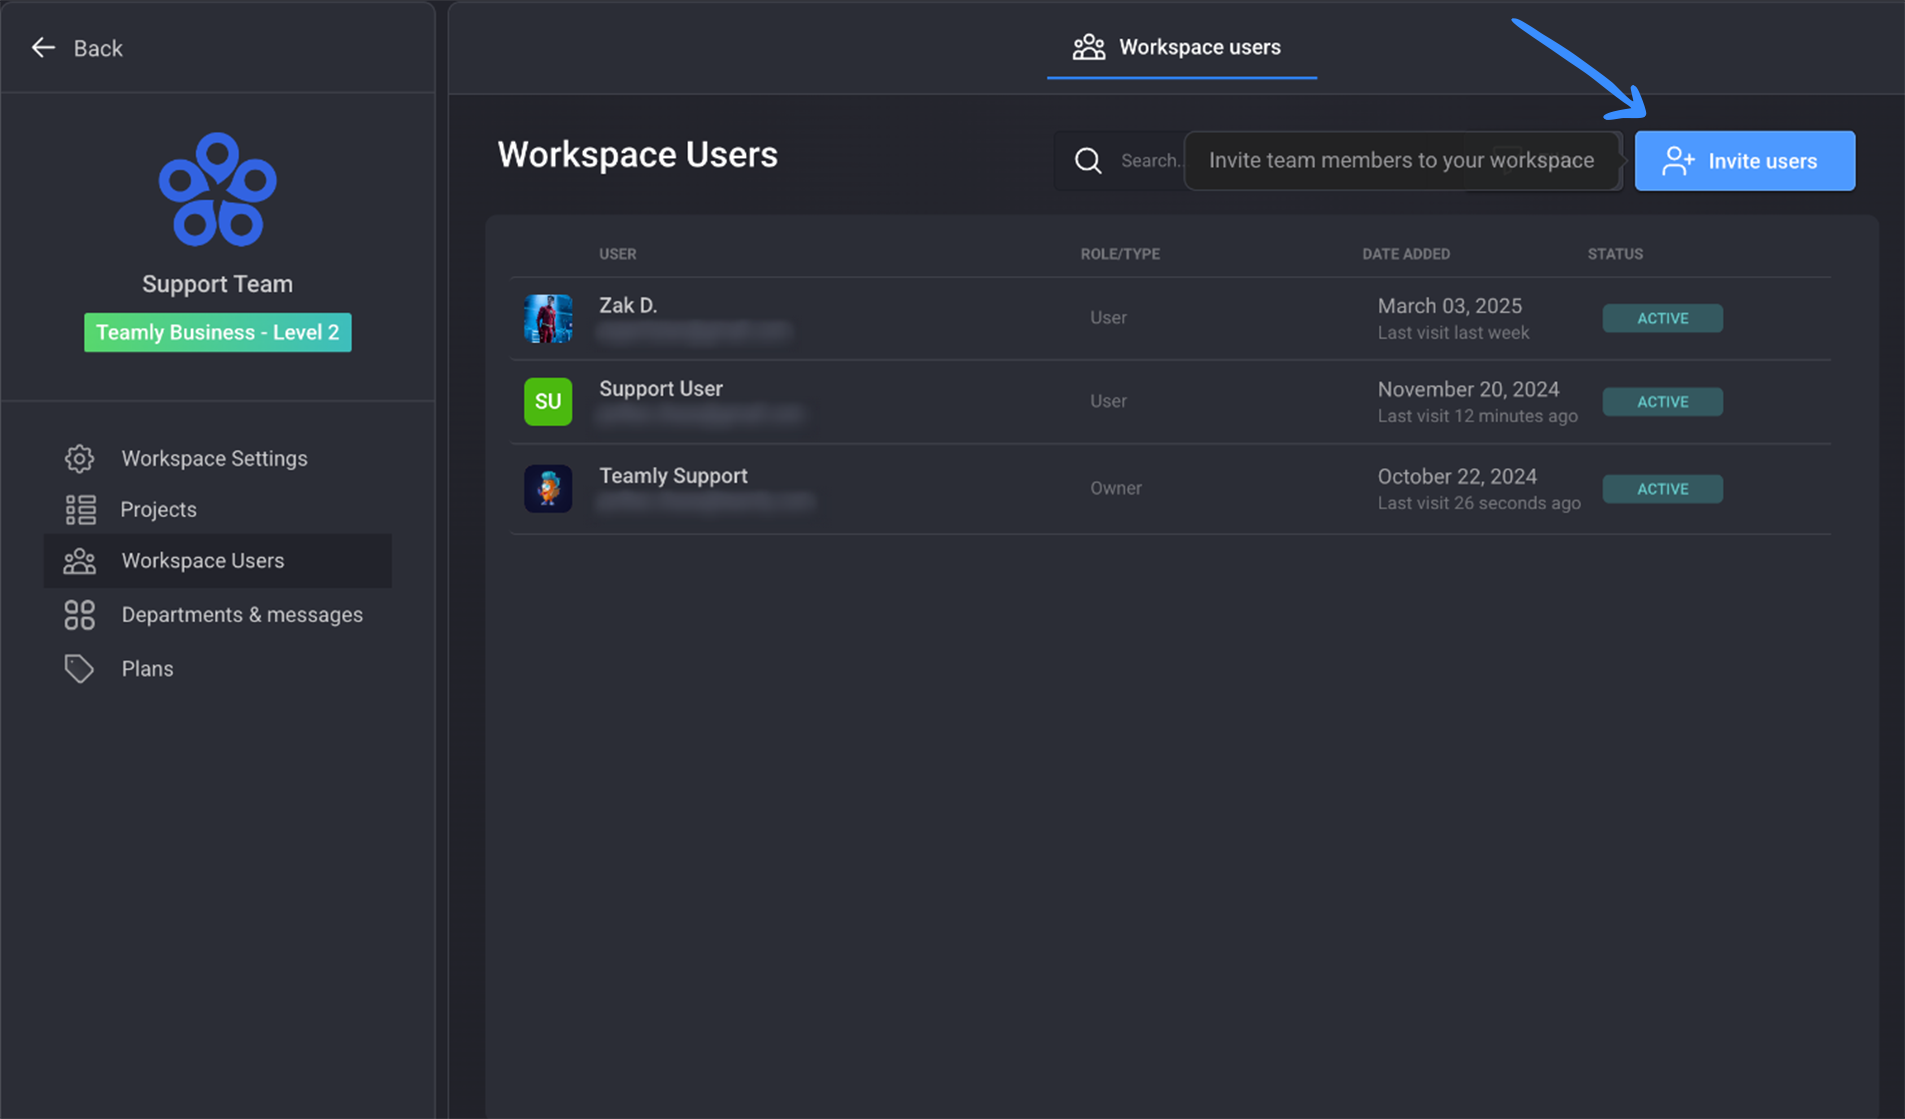Click the Back arrow icon
Viewport: 1905px width, 1119px height.
[43, 47]
